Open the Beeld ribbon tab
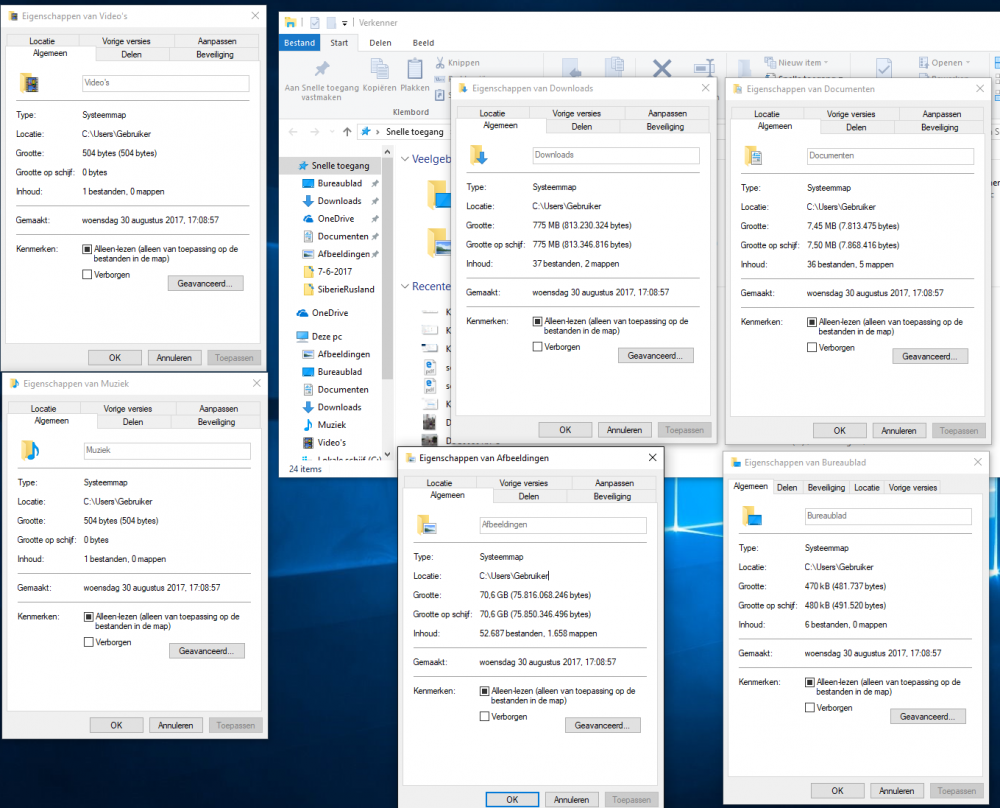The width and height of the screenshot is (1000, 808). pos(423,43)
